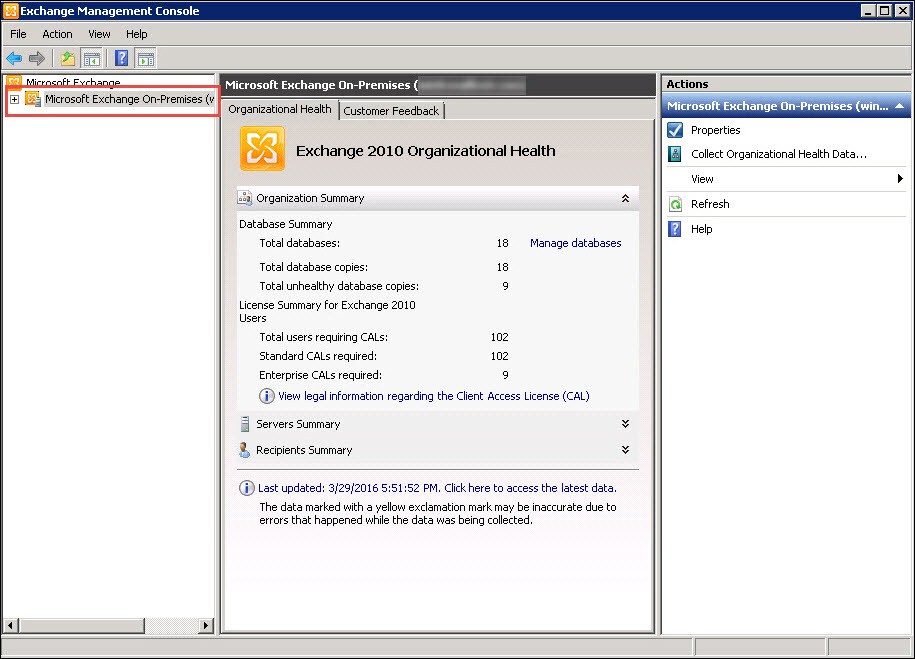The width and height of the screenshot is (915, 659).
Task: Open the File menu
Action: (18, 34)
